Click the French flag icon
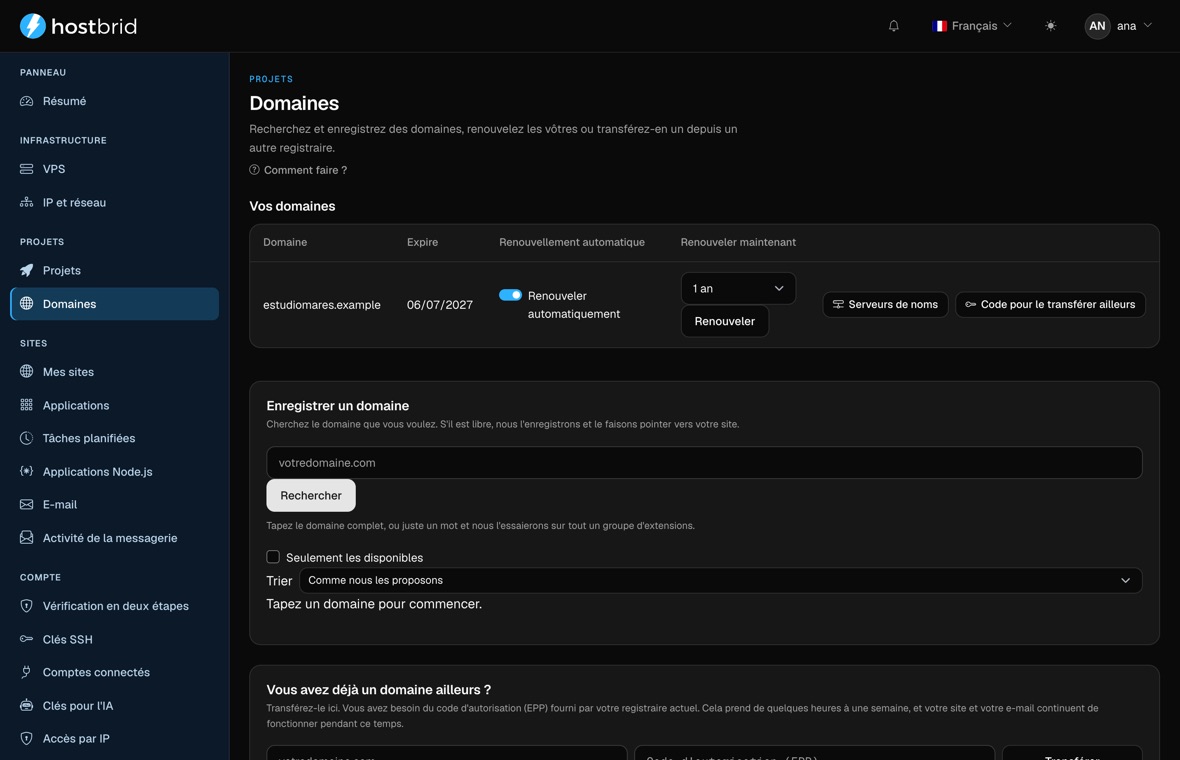The image size is (1180, 760). 939,26
